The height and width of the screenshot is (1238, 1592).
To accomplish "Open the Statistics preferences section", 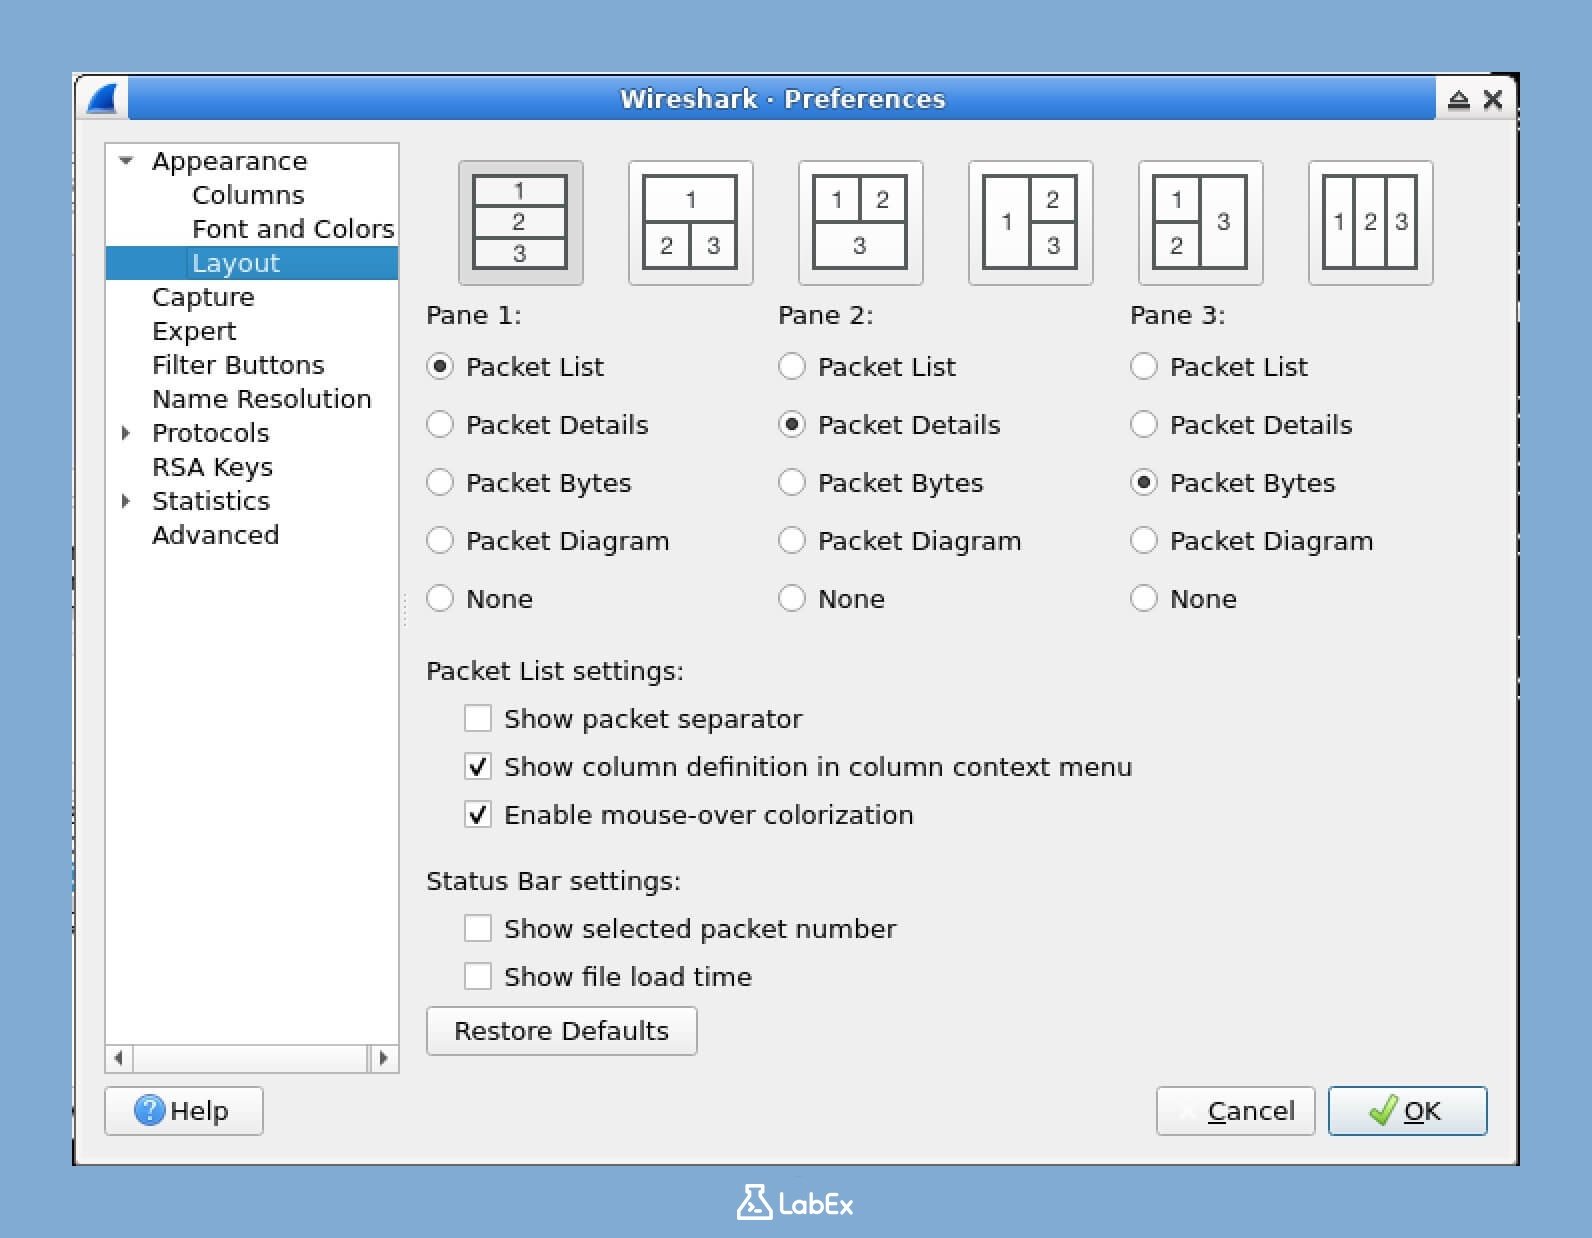I will 210,501.
